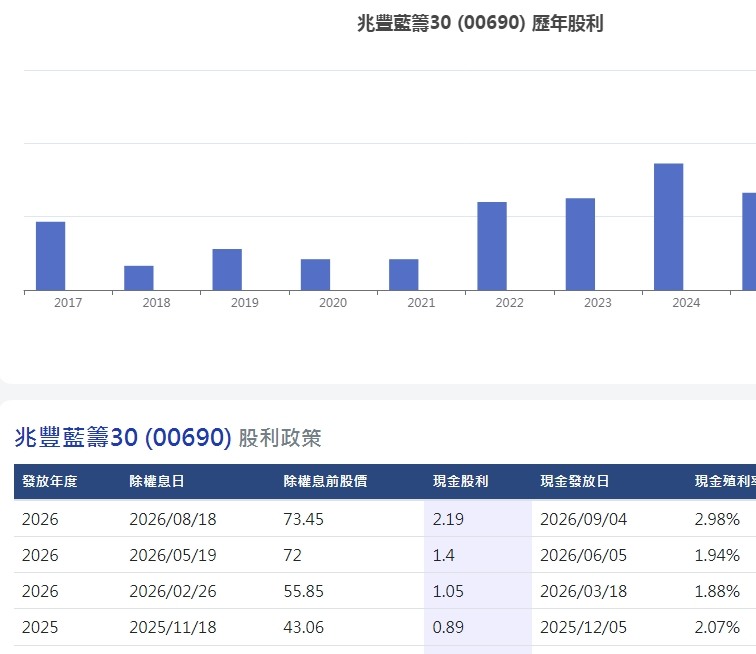
Task: Click the 發放年度 column header
Action: point(50,481)
